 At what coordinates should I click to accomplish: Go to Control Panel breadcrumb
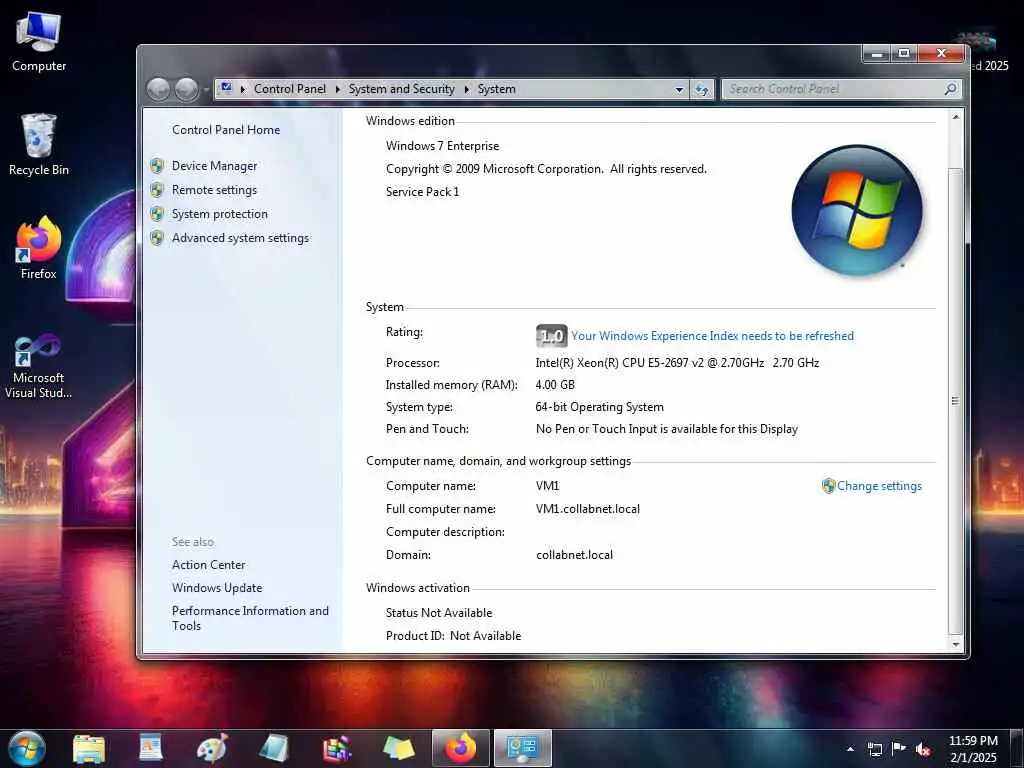[289, 89]
